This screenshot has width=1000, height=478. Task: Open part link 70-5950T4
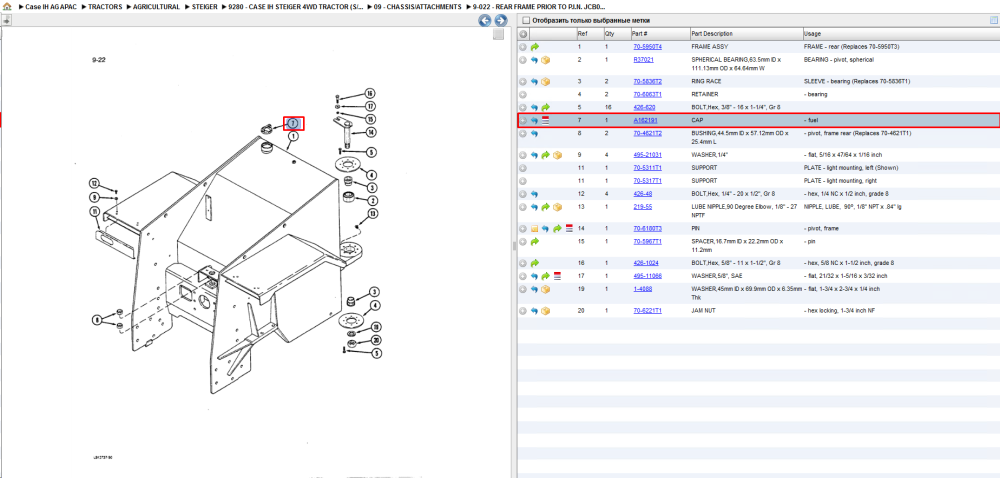point(647,47)
